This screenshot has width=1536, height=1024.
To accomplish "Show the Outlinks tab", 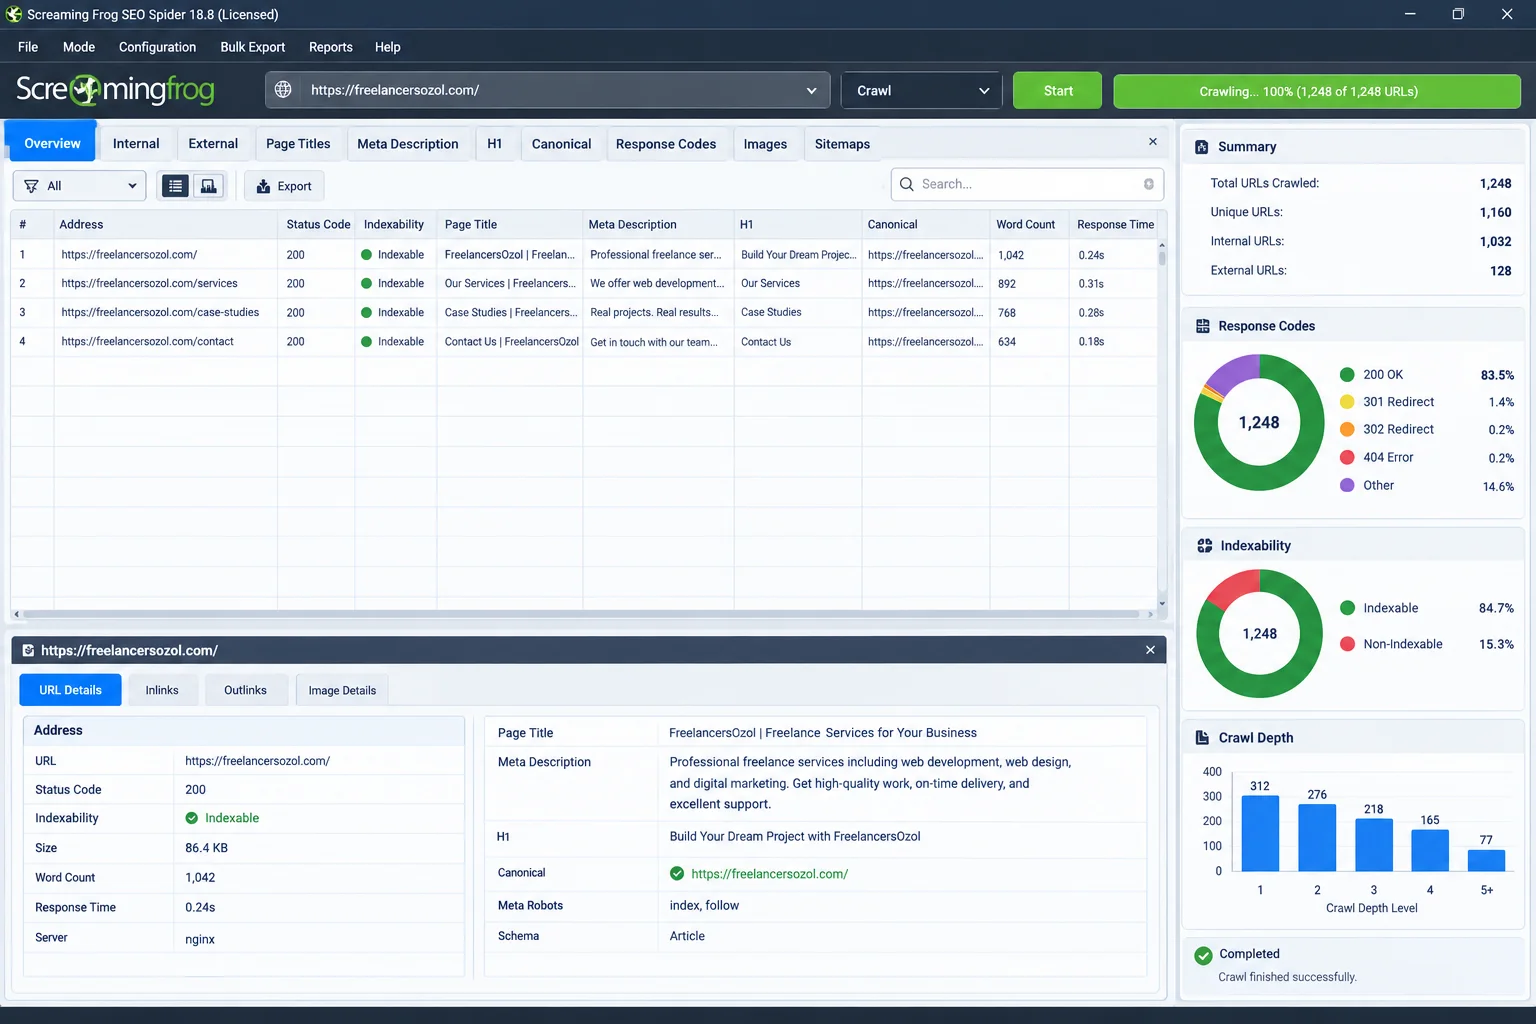I will pos(245,690).
